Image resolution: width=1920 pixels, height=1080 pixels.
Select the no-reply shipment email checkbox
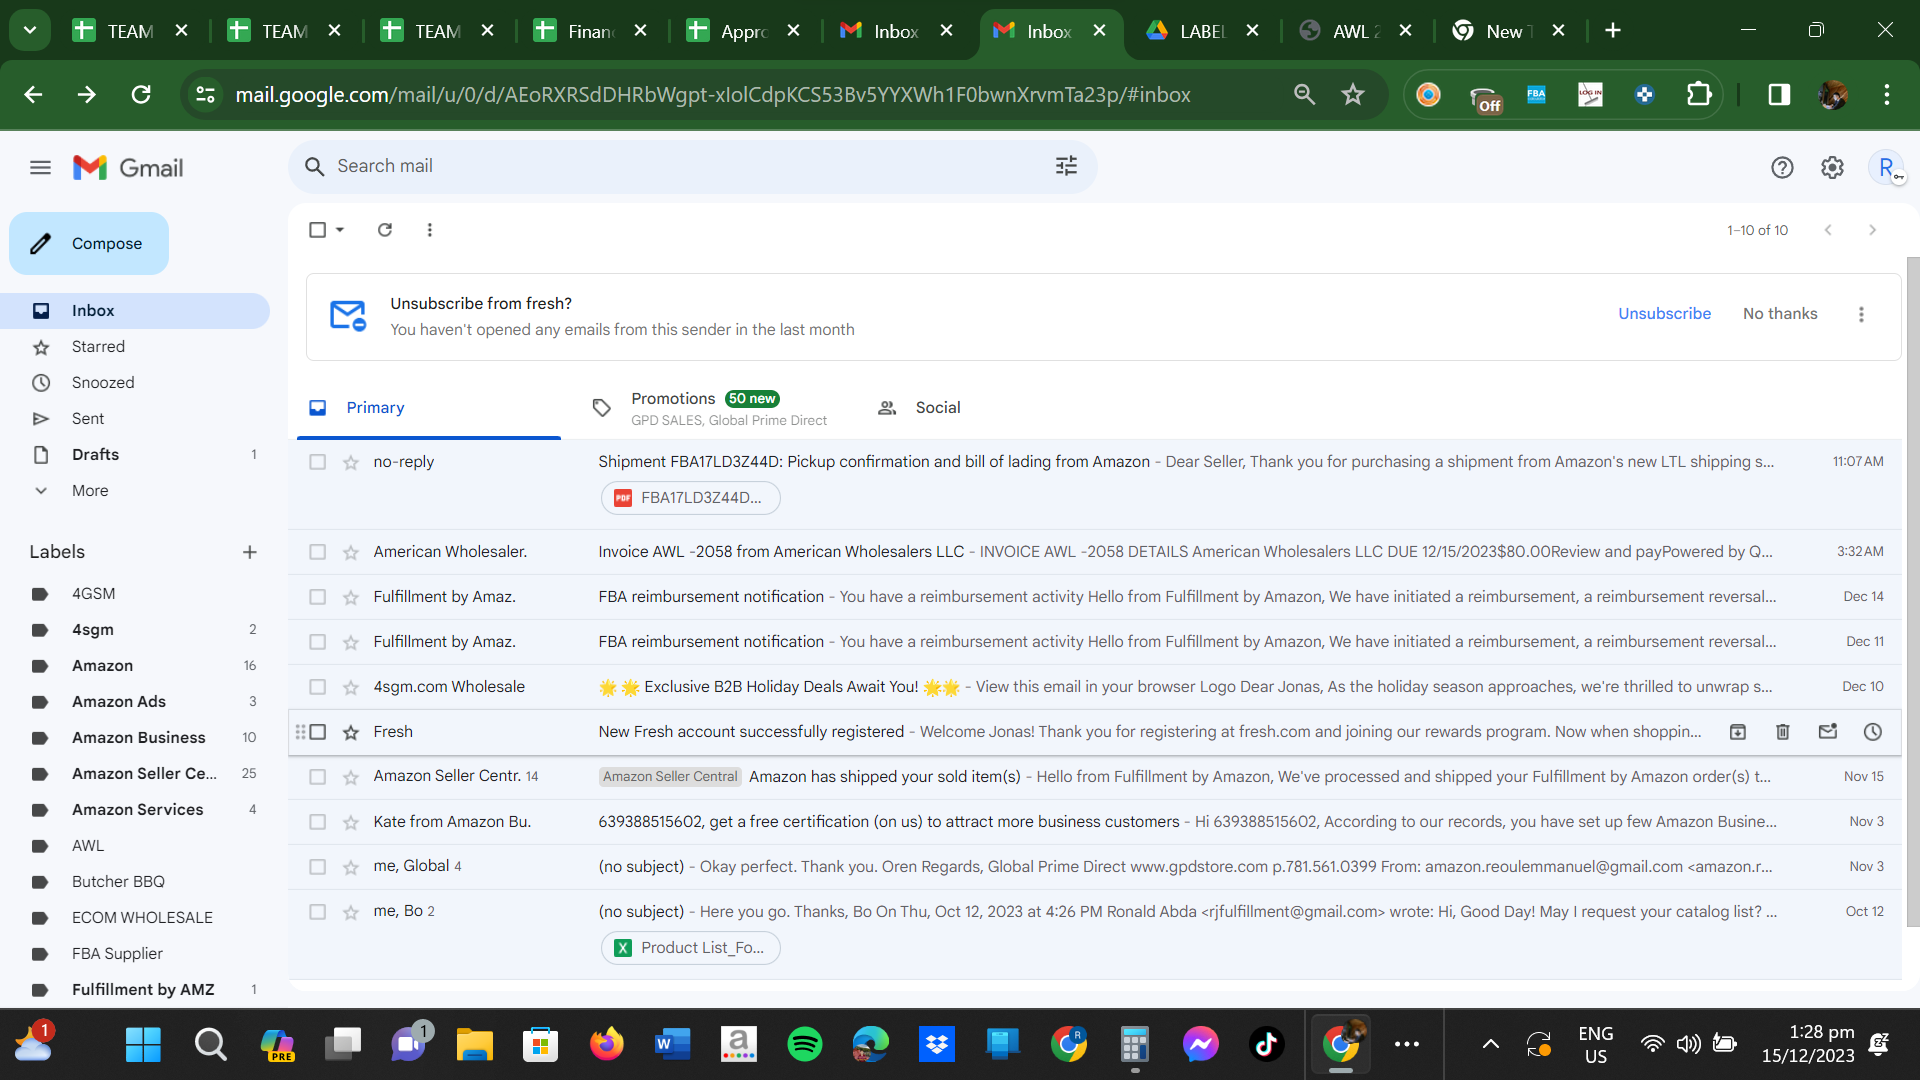[317, 462]
